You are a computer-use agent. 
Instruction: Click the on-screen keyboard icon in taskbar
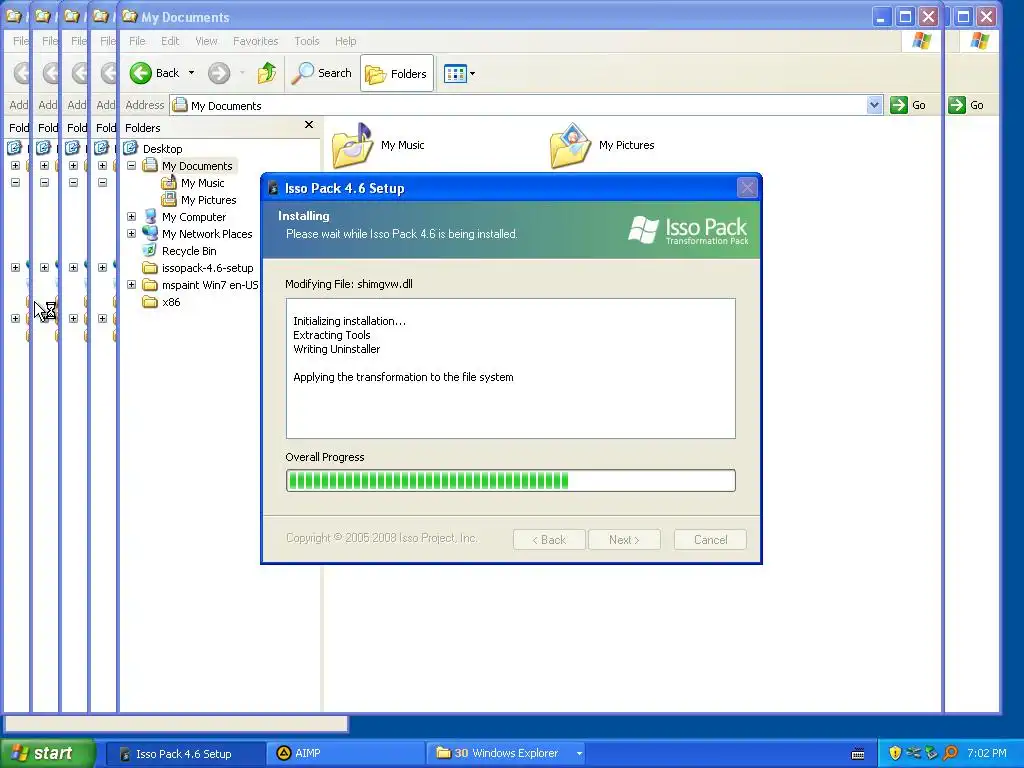858,754
